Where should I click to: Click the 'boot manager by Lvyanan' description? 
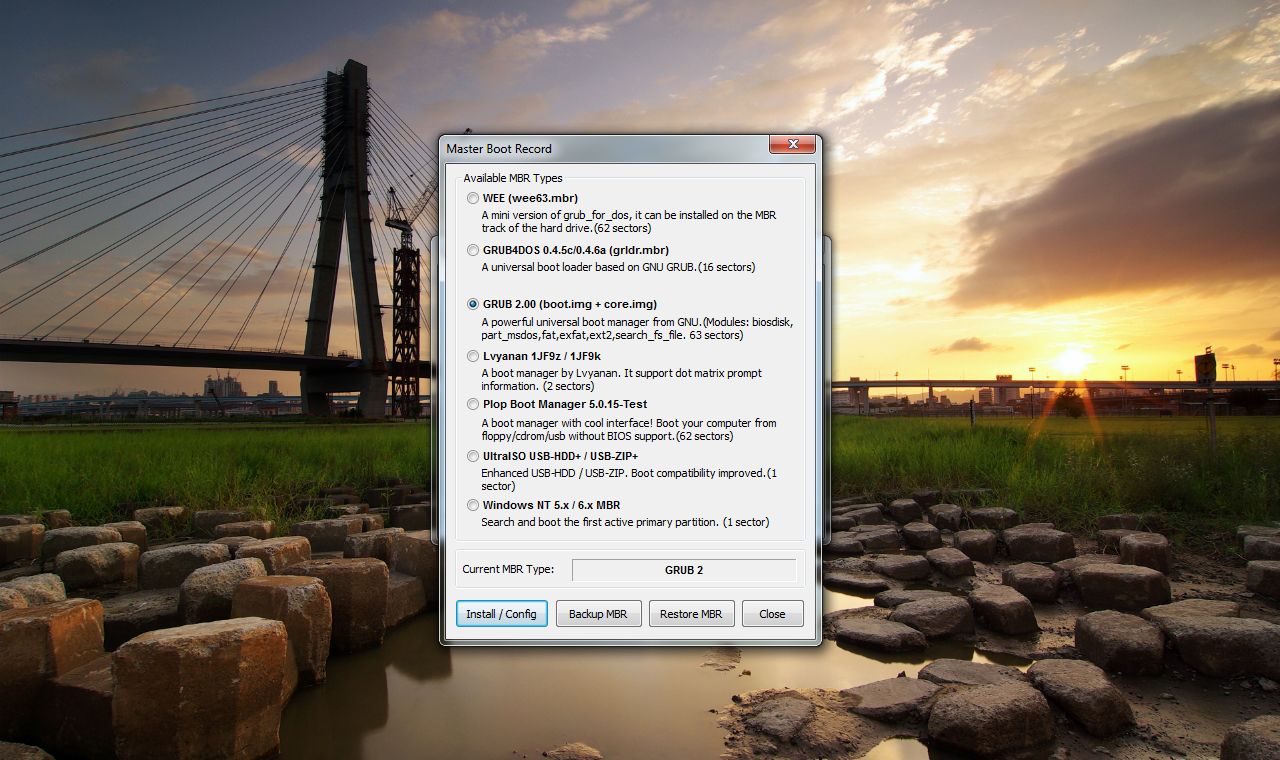coord(621,380)
